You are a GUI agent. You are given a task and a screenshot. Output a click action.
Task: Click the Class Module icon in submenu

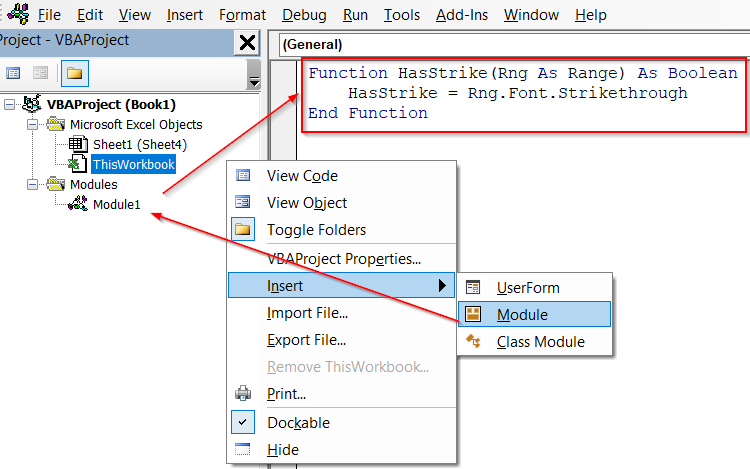click(473, 341)
